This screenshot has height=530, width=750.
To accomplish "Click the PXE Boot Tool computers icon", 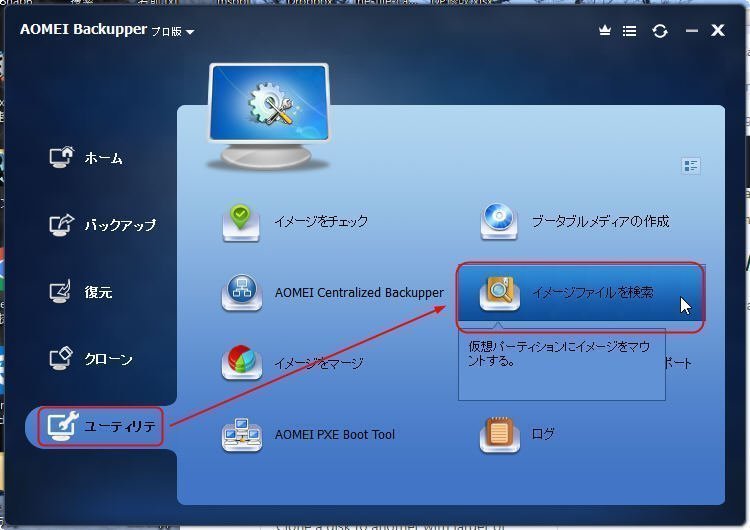I will coord(242,434).
